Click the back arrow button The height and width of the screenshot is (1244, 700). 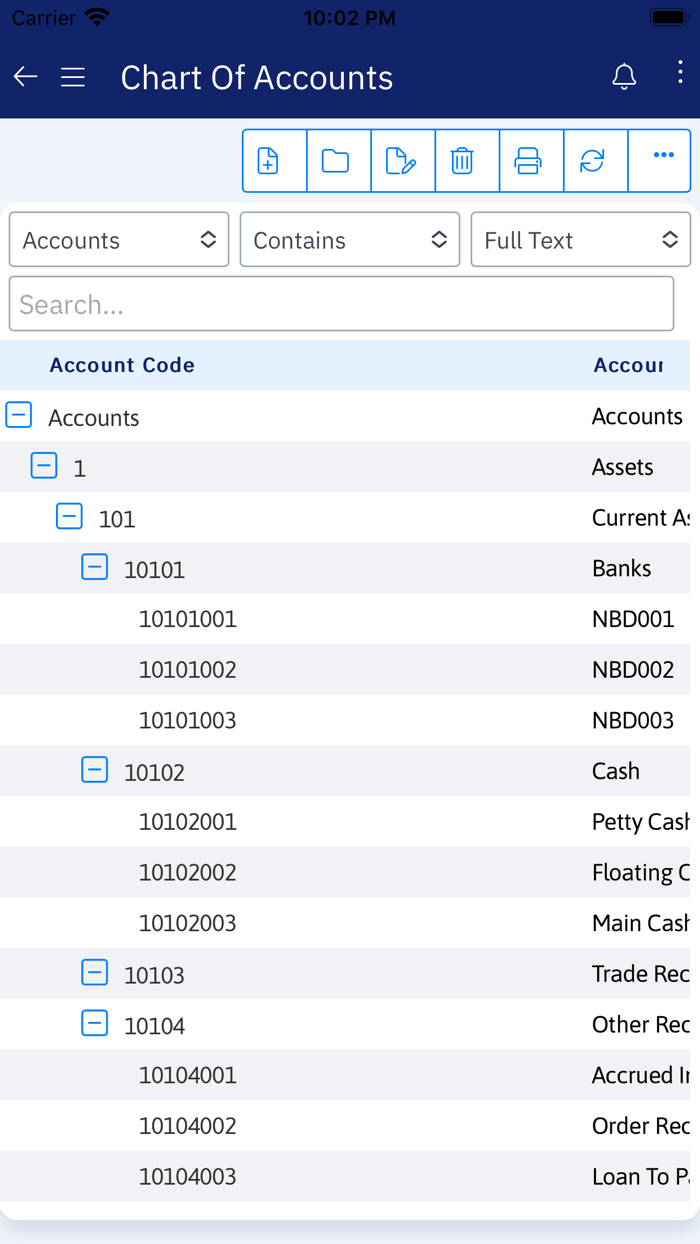tap(25, 77)
